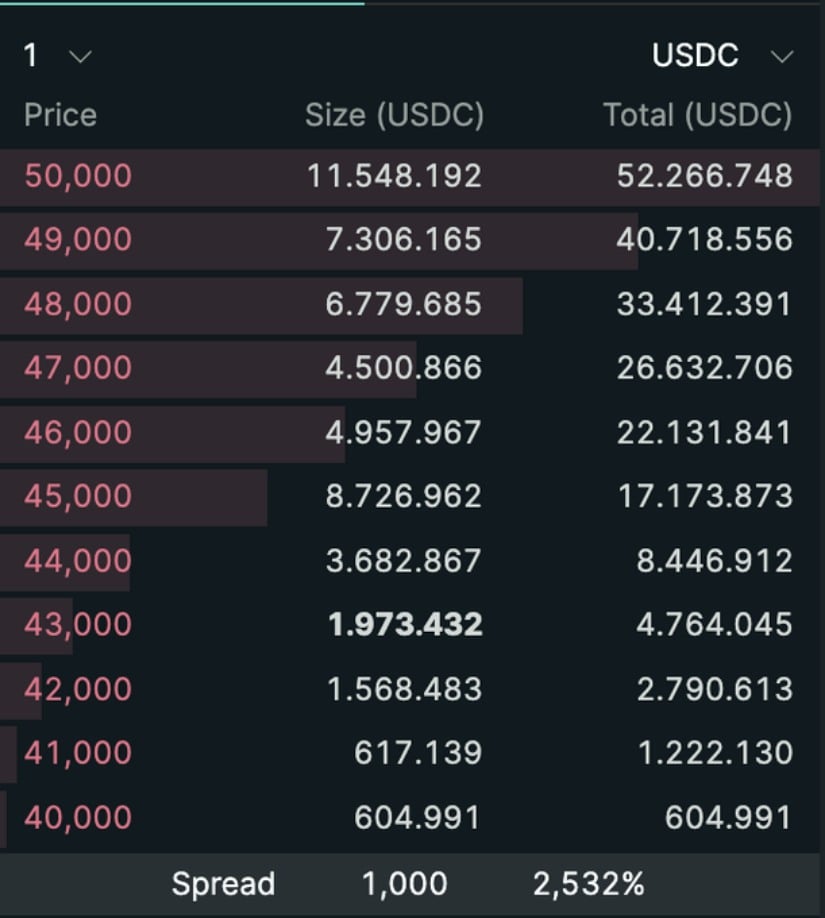Click the chevron next to USDC

click(782, 57)
